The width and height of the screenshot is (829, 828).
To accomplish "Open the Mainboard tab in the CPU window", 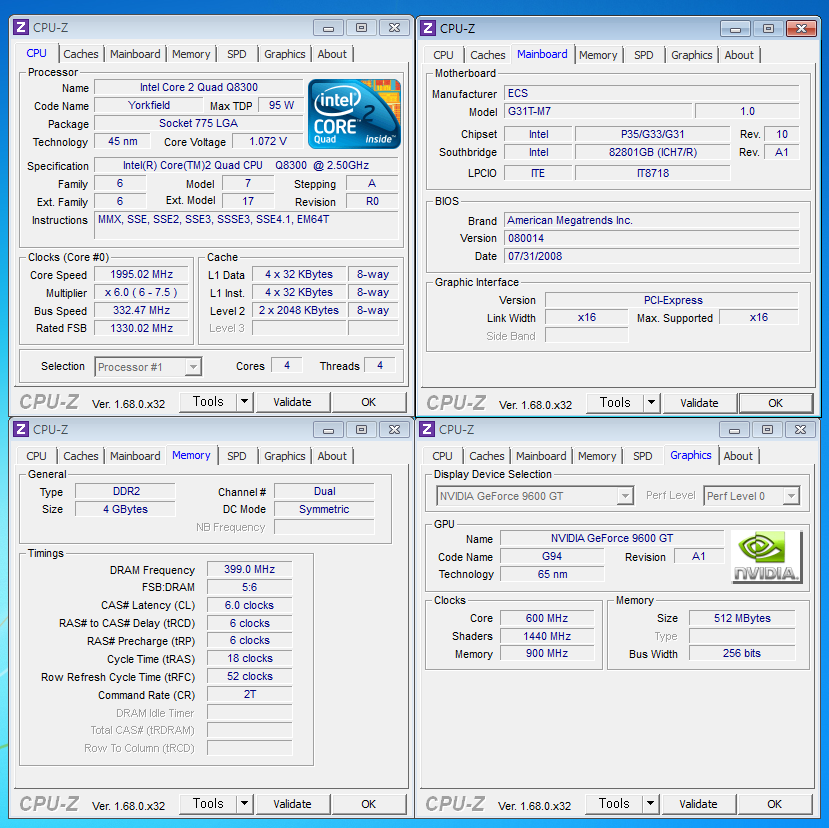I will click(135, 54).
